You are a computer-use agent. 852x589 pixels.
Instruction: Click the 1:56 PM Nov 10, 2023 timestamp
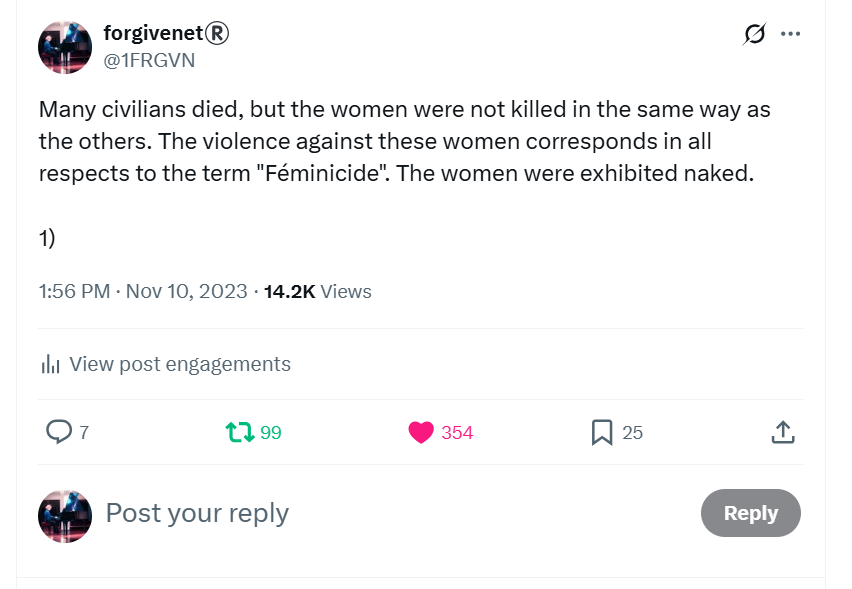coord(143,291)
